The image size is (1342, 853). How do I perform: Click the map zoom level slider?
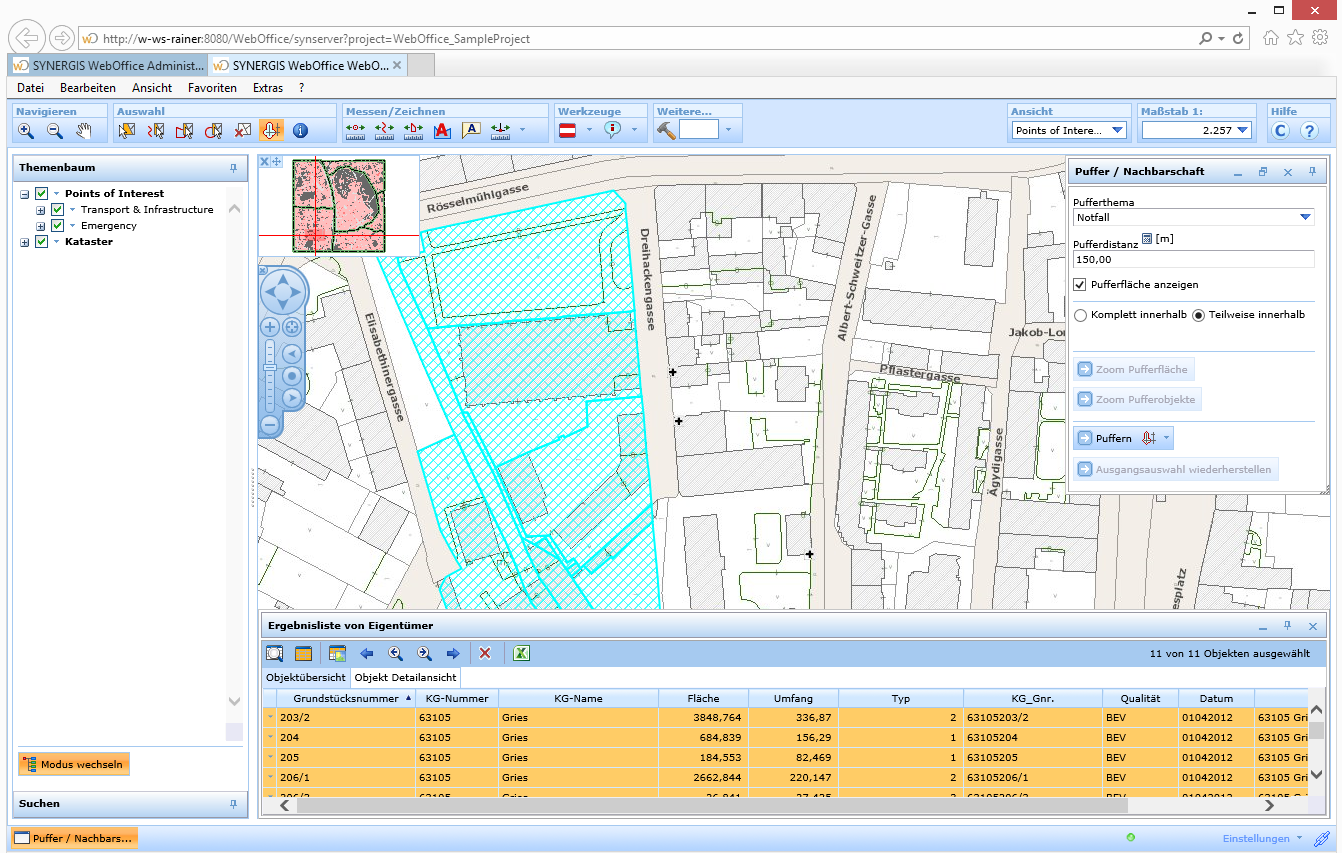[x=269, y=369]
